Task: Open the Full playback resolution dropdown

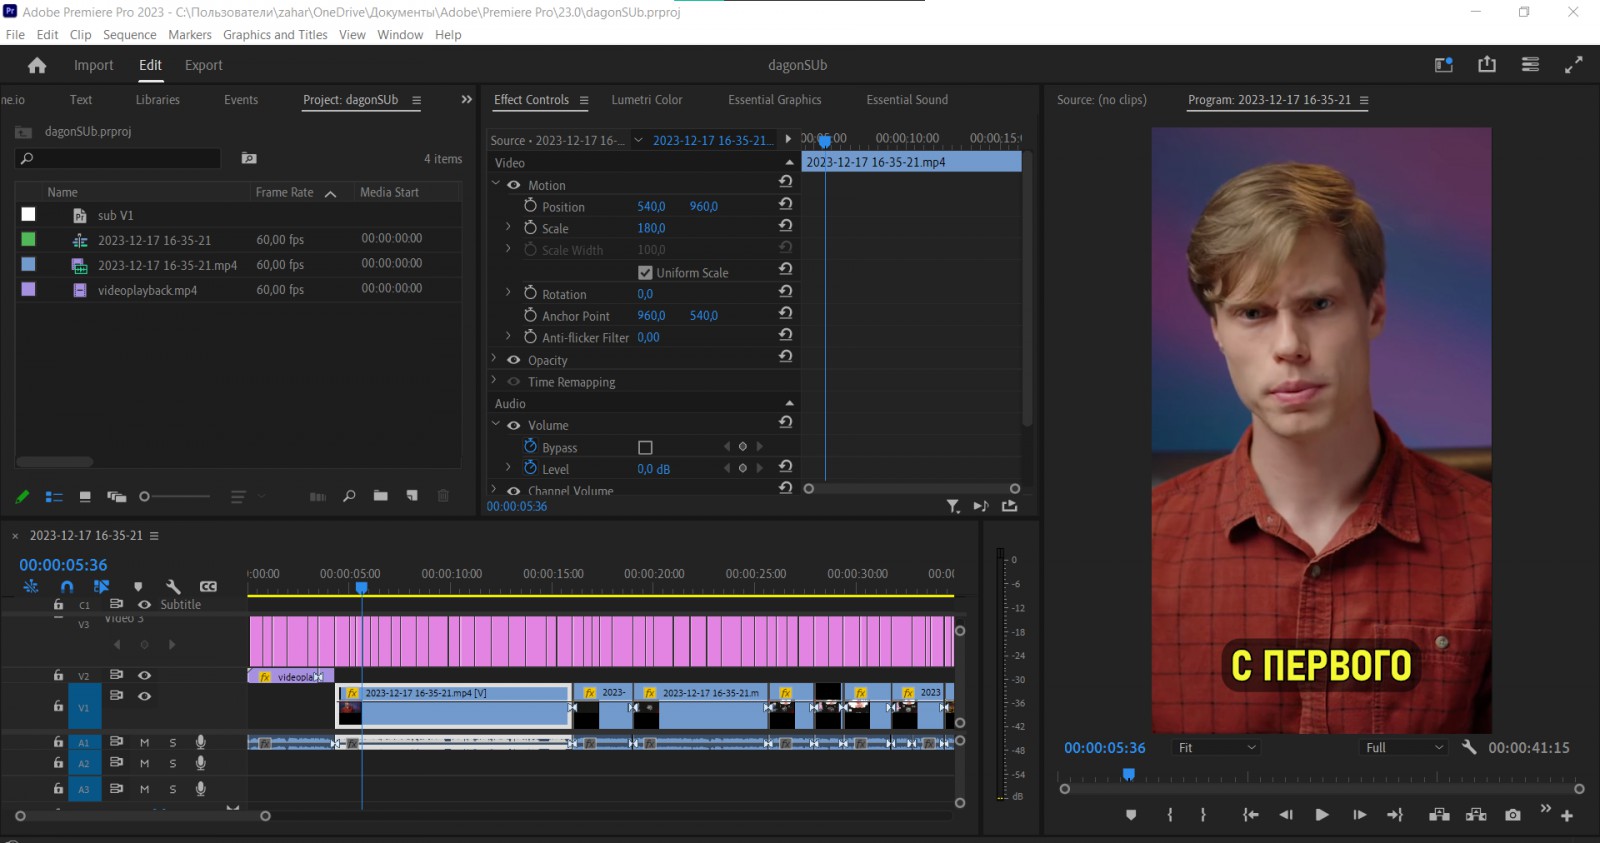Action: coord(1404,747)
